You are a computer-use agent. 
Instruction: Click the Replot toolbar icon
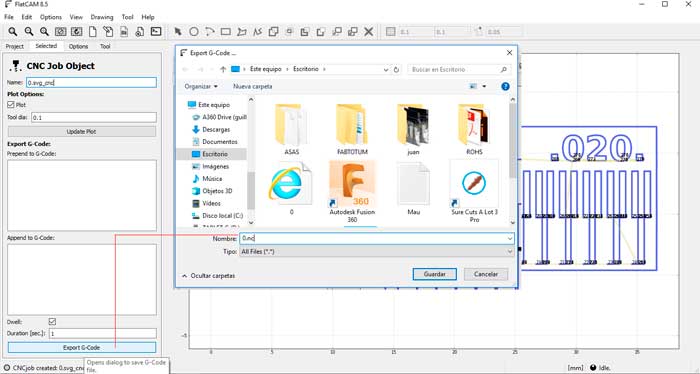(x=77, y=32)
